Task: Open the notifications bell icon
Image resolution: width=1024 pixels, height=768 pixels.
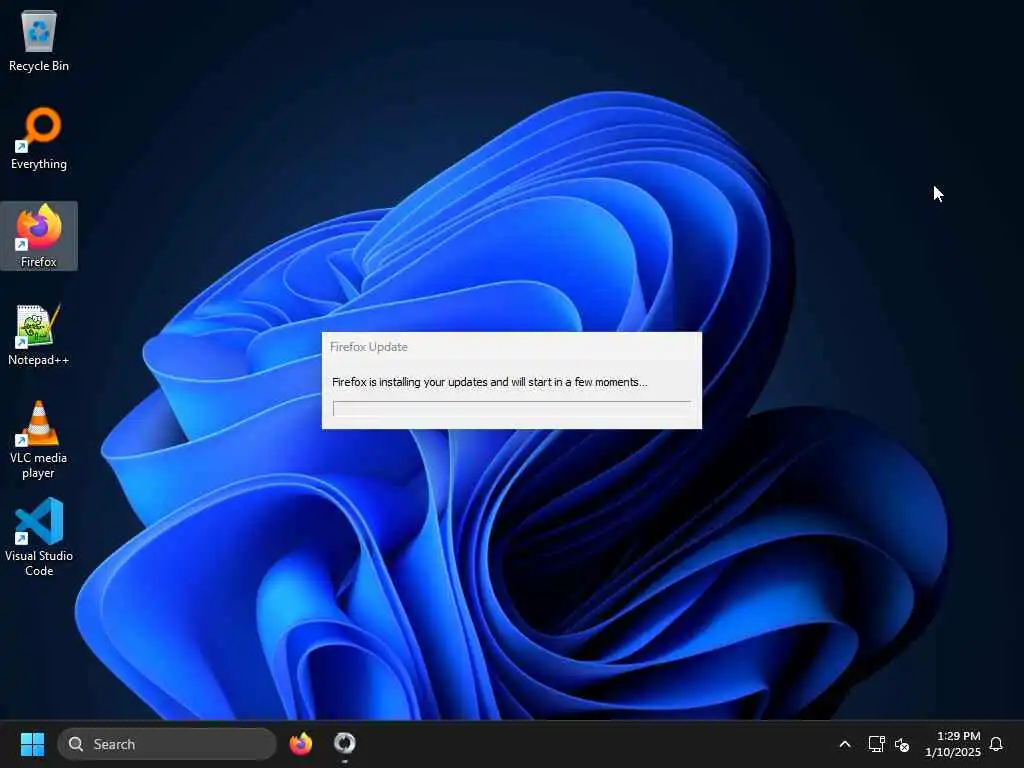Action: point(996,744)
